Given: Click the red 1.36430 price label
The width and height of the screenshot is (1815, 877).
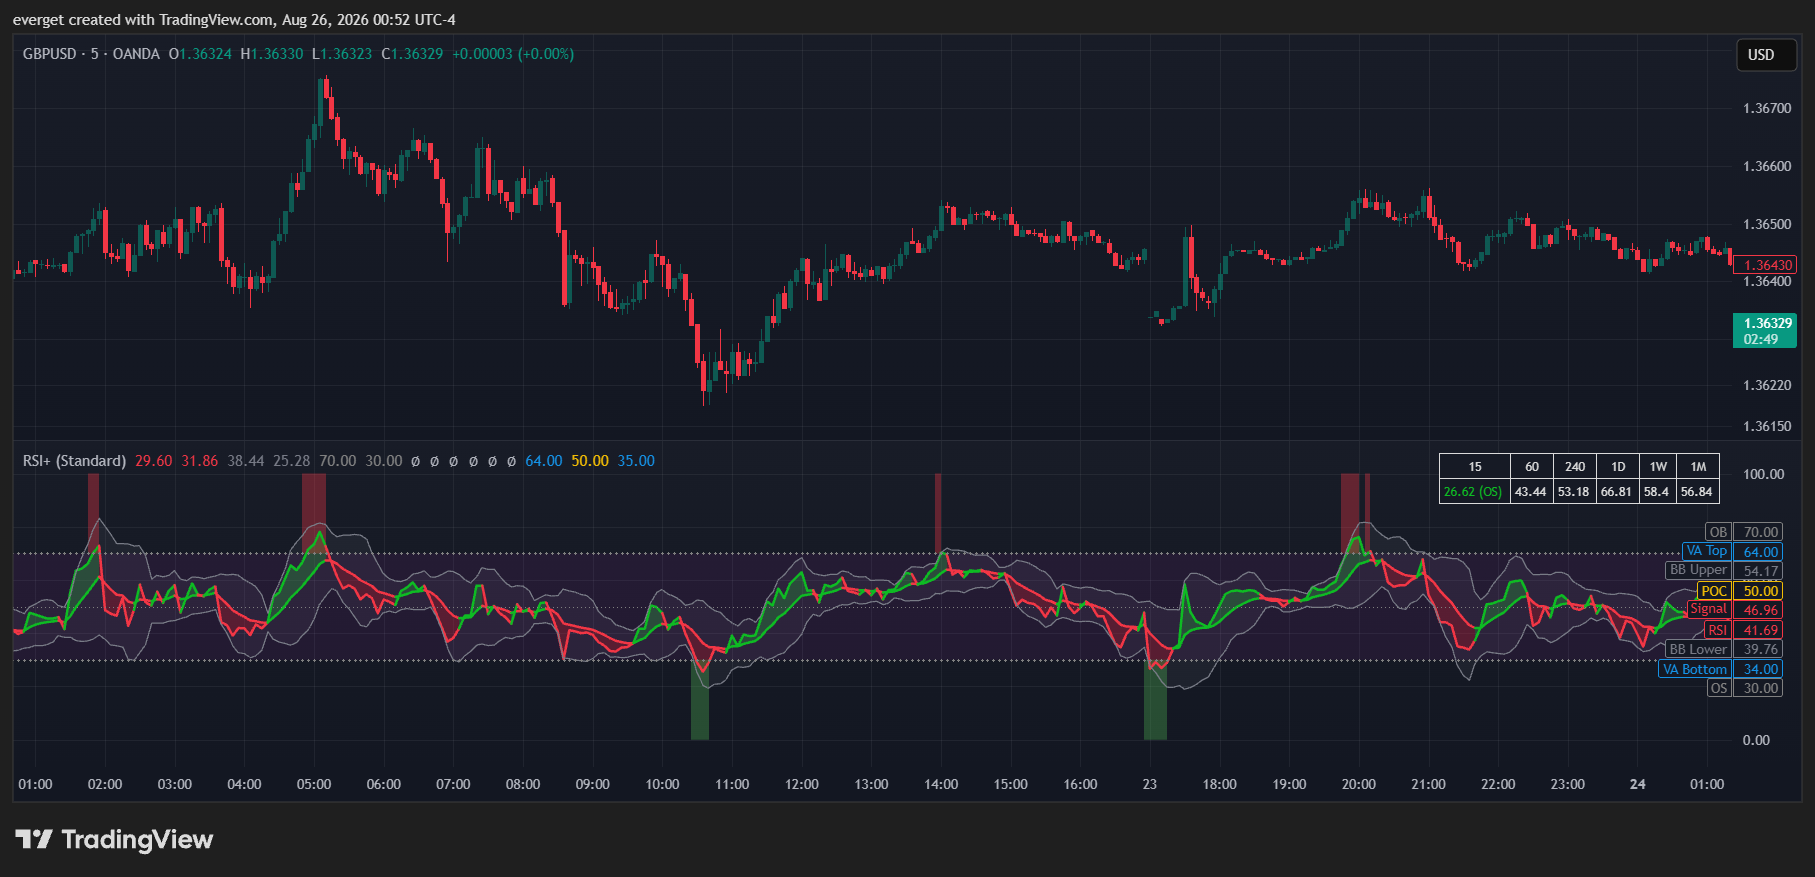Looking at the screenshot, I should (1767, 265).
